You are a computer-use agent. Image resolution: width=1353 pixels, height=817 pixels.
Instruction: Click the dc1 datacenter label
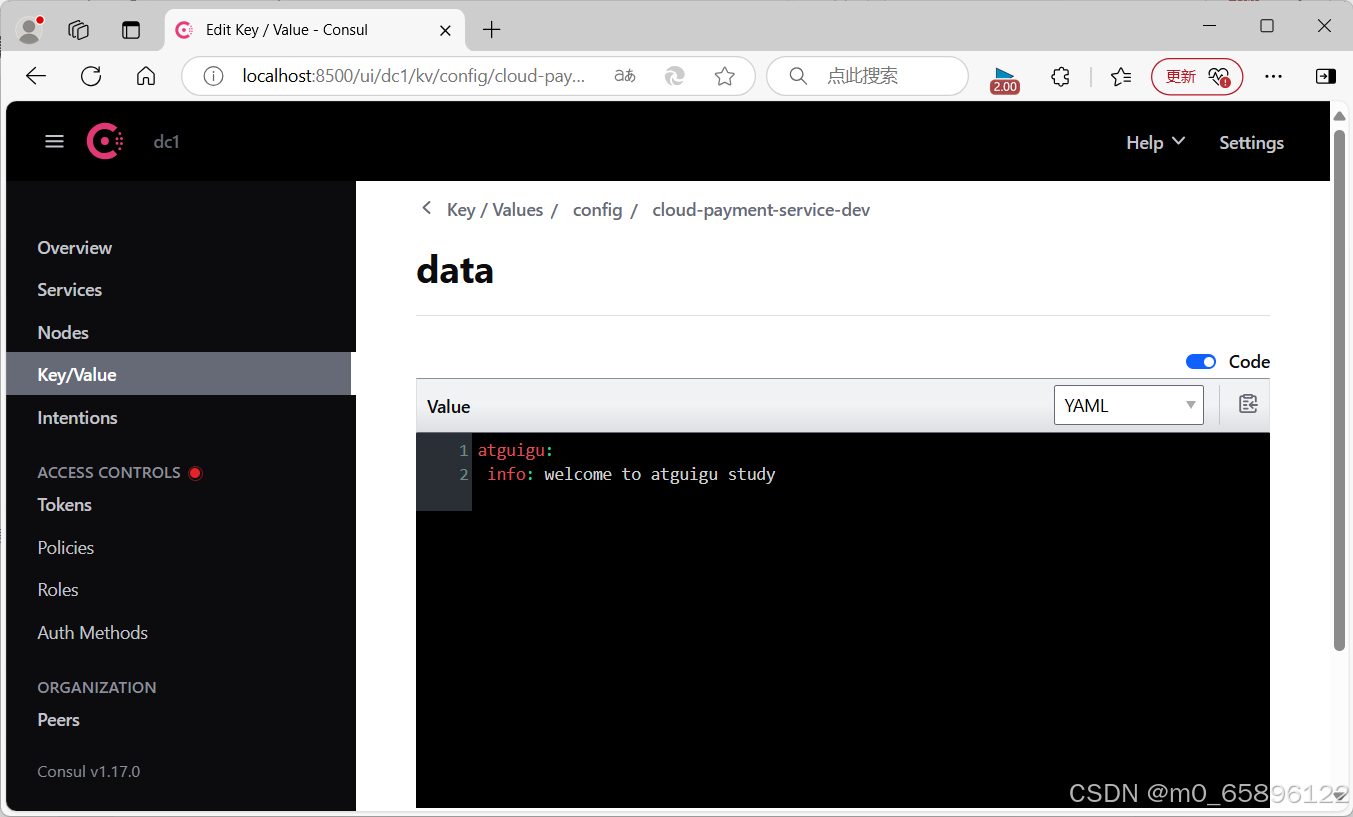click(166, 142)
